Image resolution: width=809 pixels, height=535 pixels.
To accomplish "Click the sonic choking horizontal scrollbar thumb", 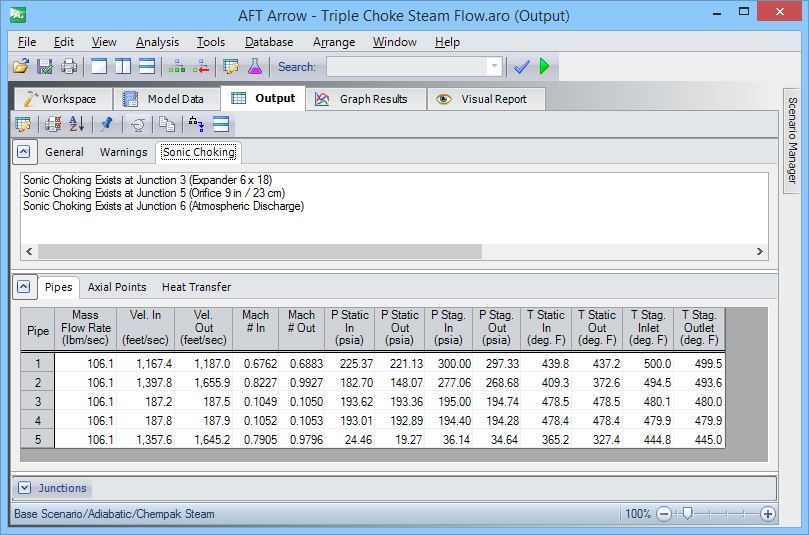I will (260, 251).
